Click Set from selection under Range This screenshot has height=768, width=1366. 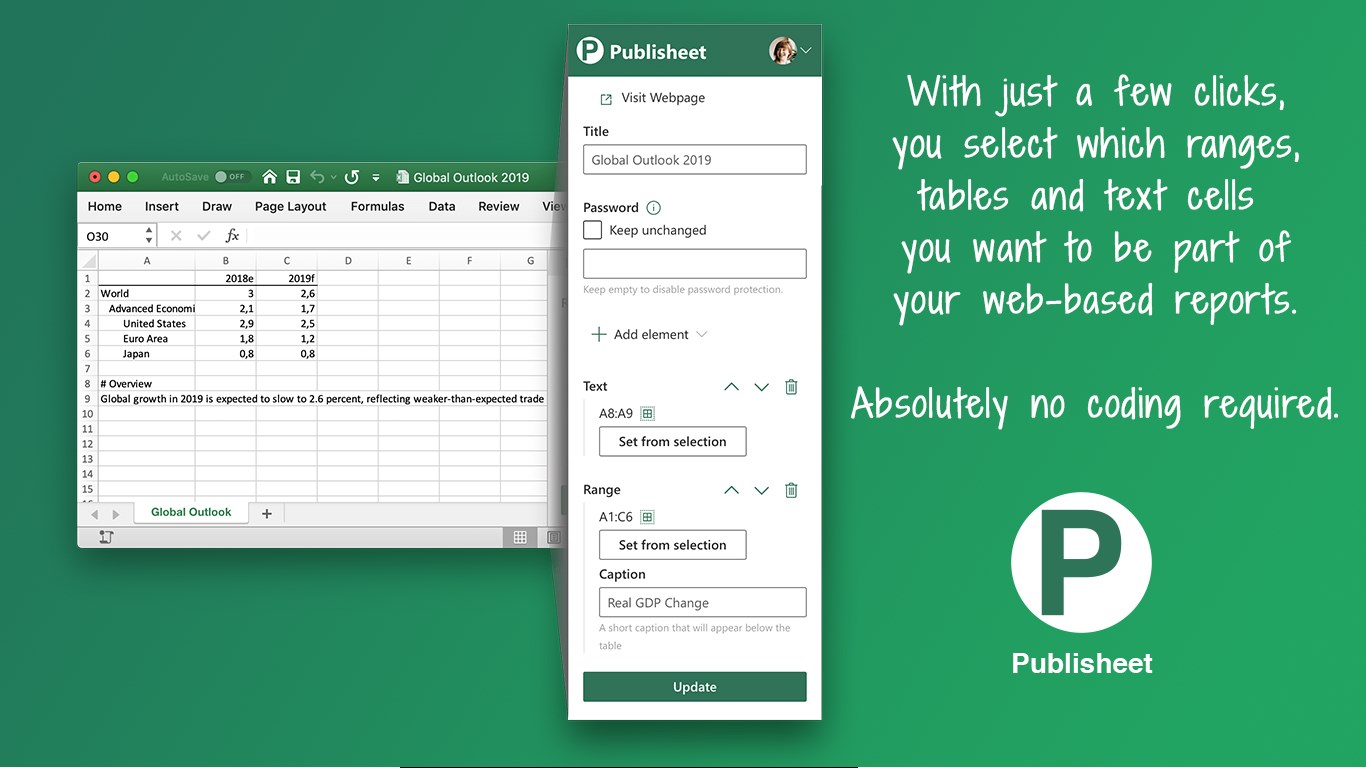click(x=673, y=545)
